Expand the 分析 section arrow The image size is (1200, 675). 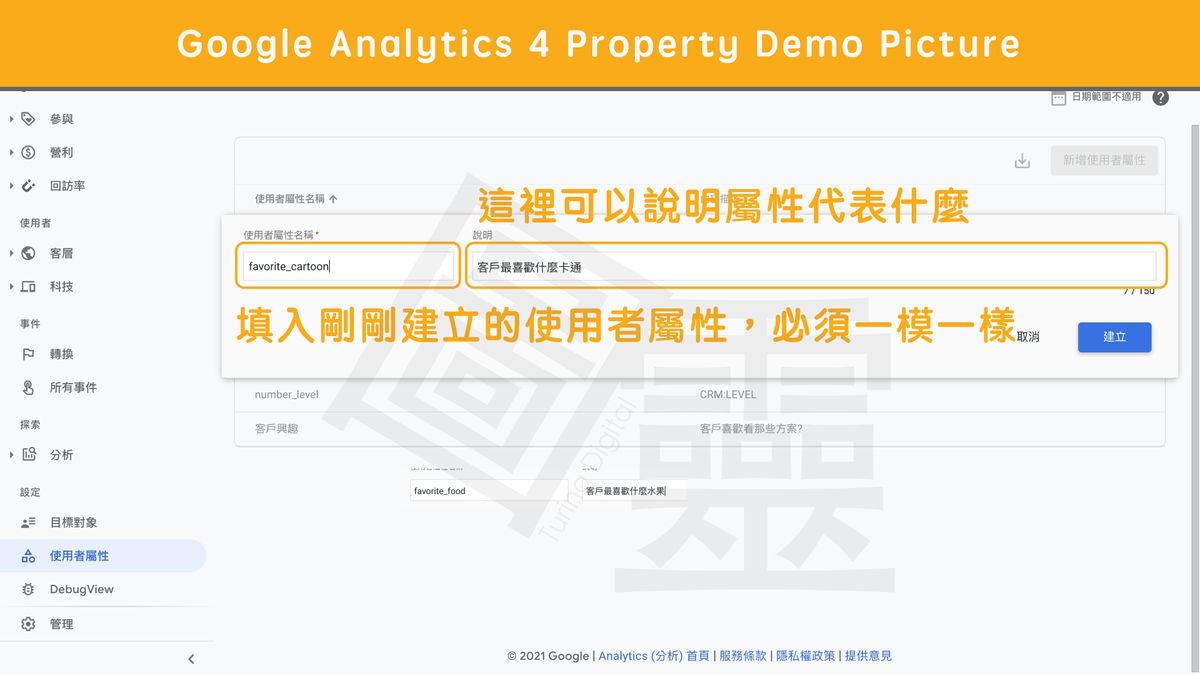[x=11, y=455]
